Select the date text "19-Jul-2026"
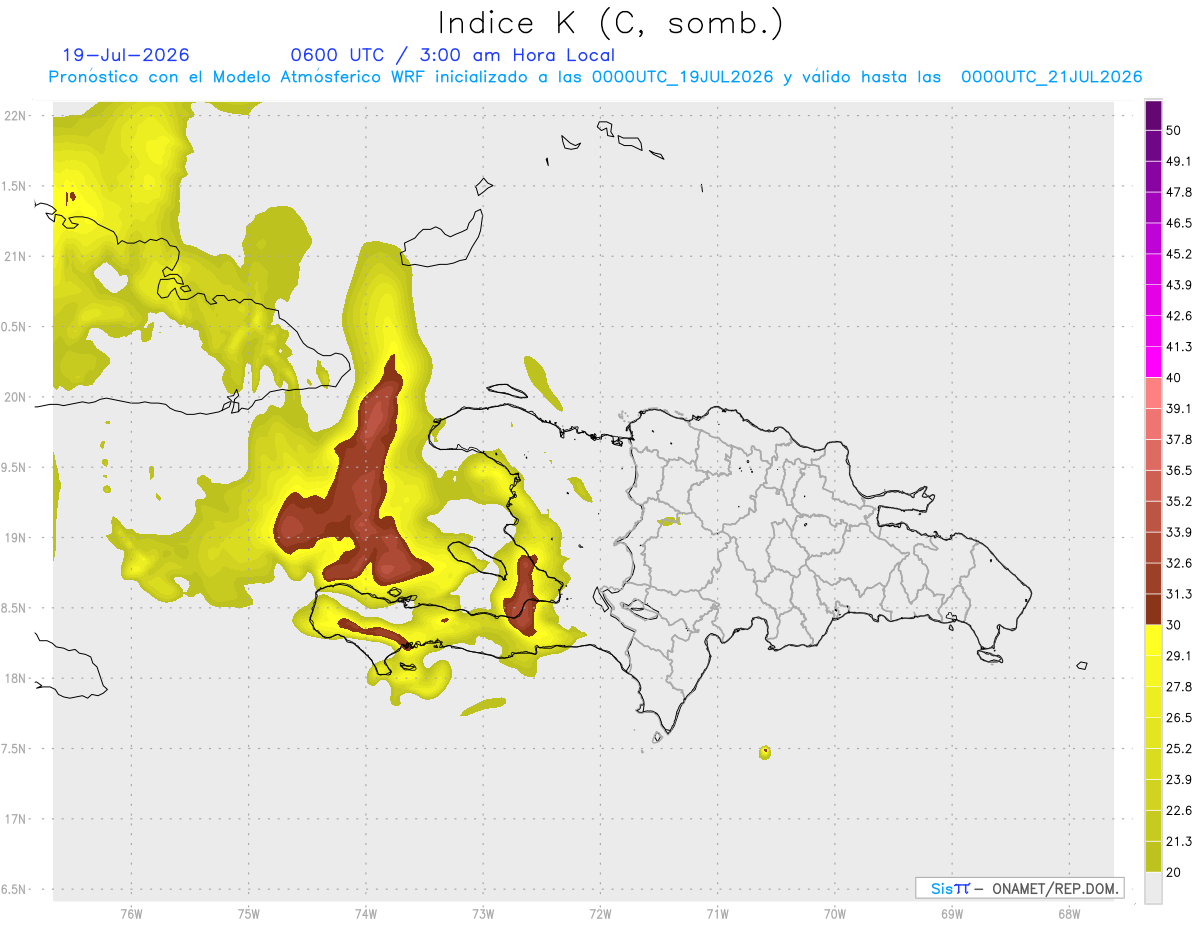Image resolution: width=1200 pixels, height=927 pixels. [x=126, y=55]
